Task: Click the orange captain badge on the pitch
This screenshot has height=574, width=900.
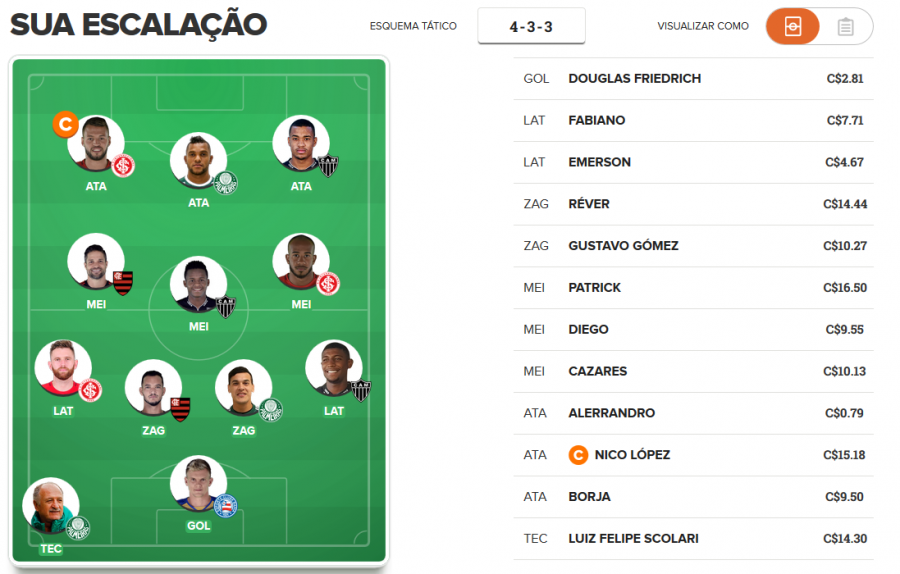Action: (65, 125)
